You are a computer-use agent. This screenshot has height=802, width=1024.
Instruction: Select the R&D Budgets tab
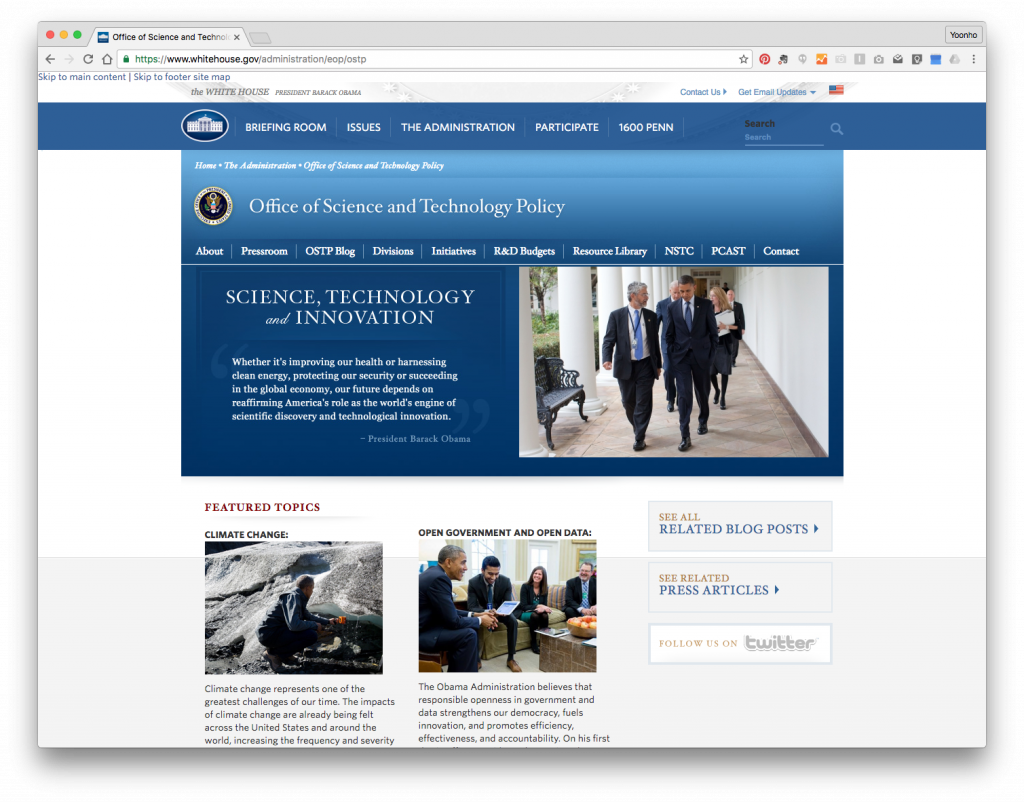click(x=524, y=251)
